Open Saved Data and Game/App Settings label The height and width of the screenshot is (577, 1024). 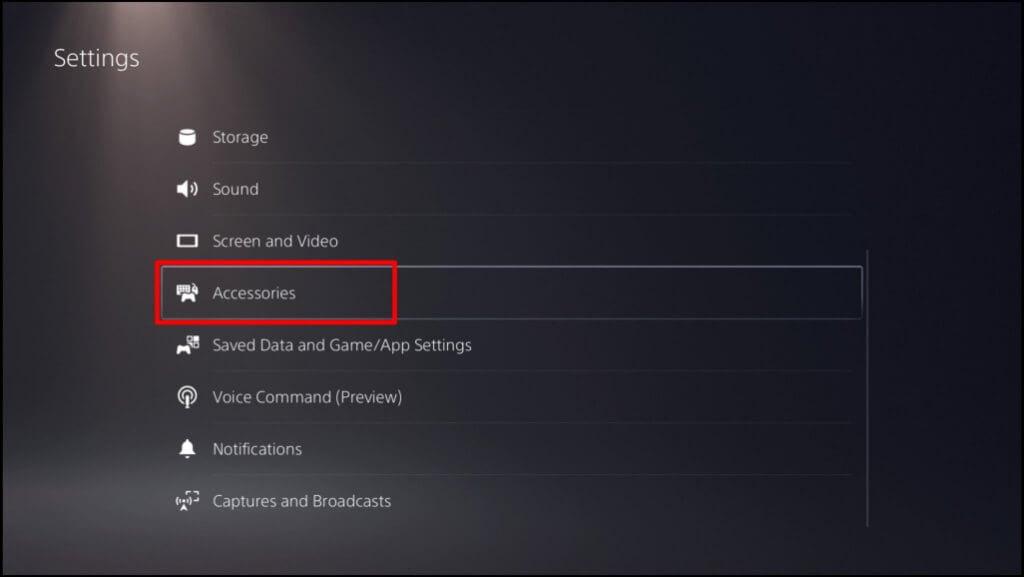pyautogui.click(x=342, y=345)
